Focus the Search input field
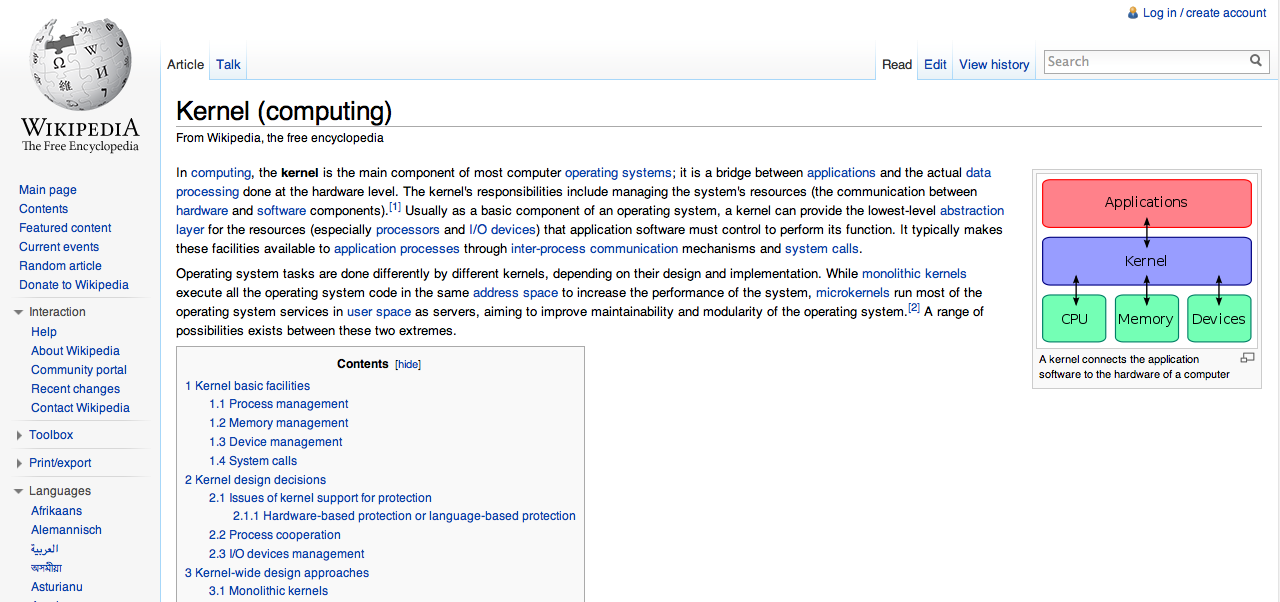The width and height of the screenshot is (1280, 602). pyautogui.click(x=1146, y=61)
